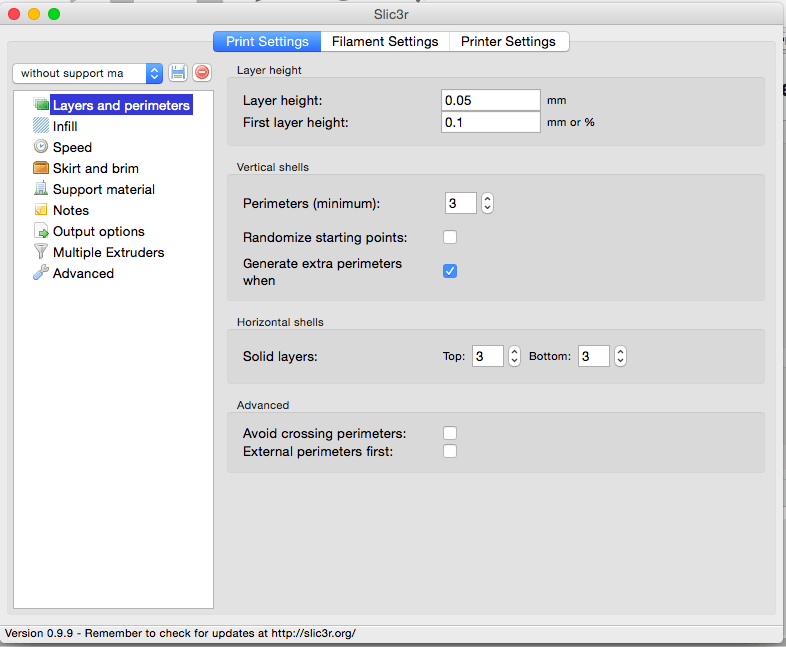786x647 pixels.
Task: Click the Bottom solid layers value field
Action: 594,356
